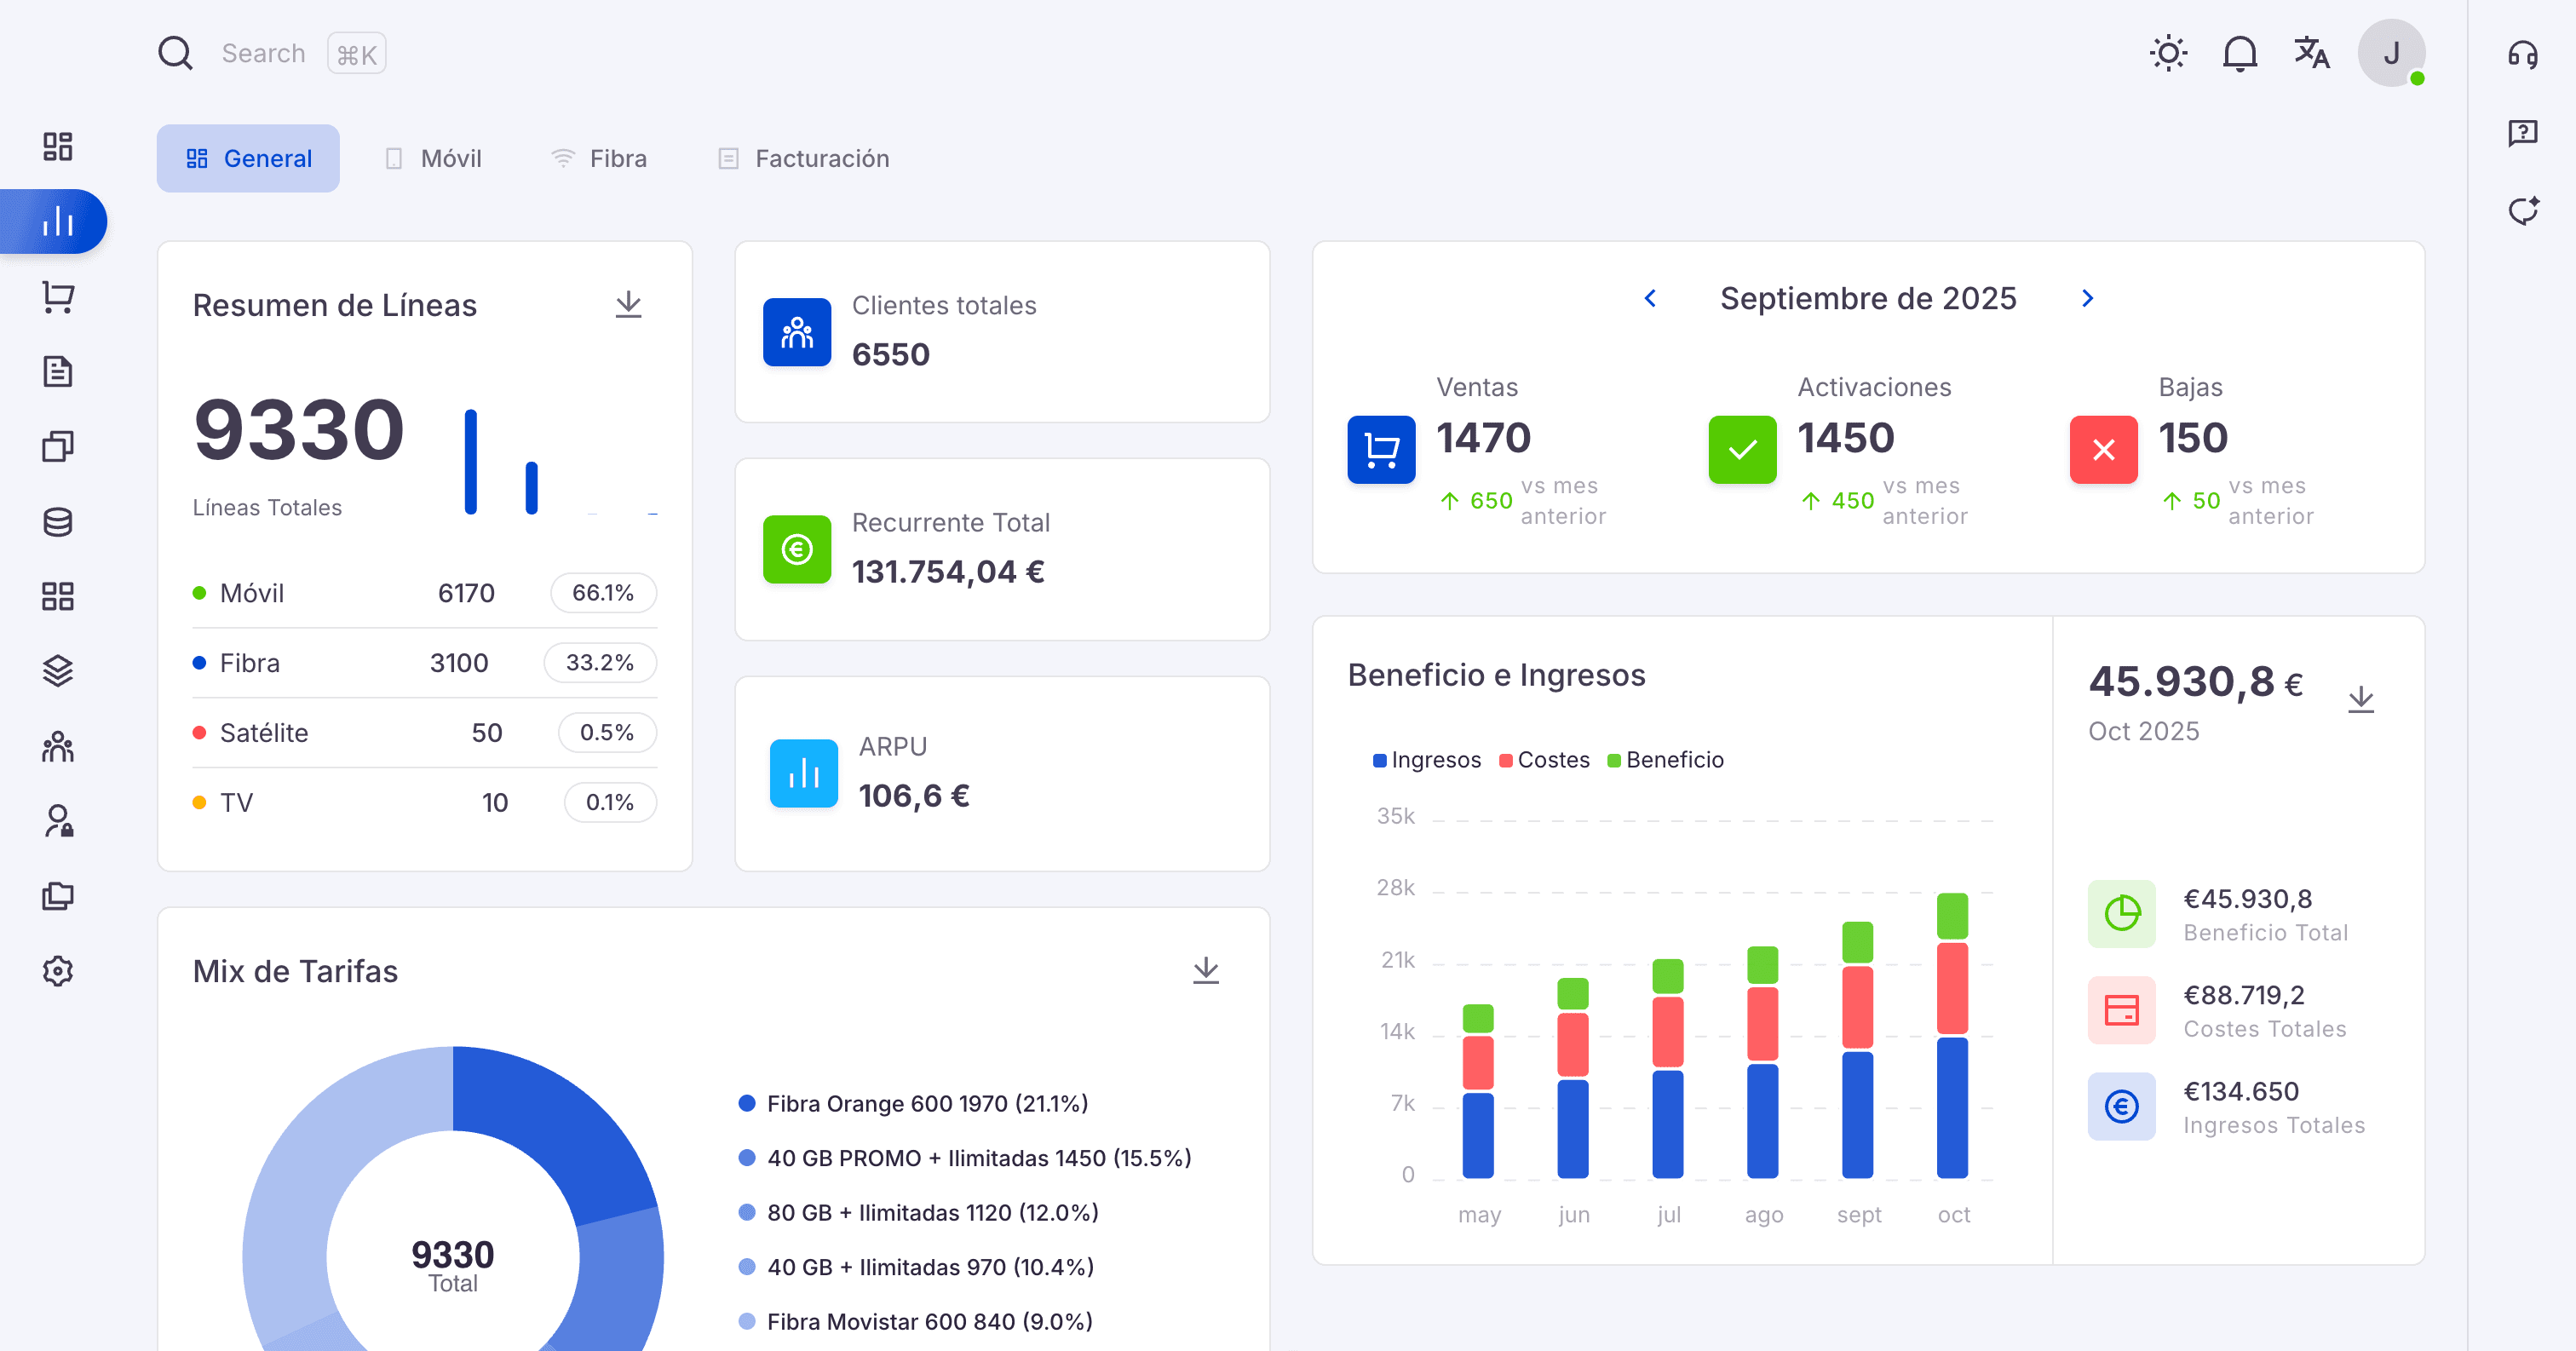
Task: Click the Móvil 66.1% percentage badge
Action: [x=603, y=593]
